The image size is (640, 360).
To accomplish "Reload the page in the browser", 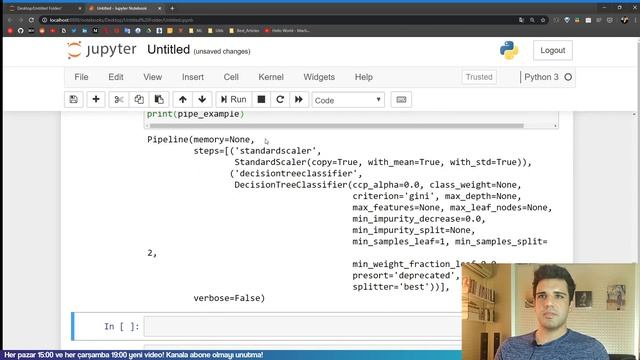I will [x=31, y=20].
